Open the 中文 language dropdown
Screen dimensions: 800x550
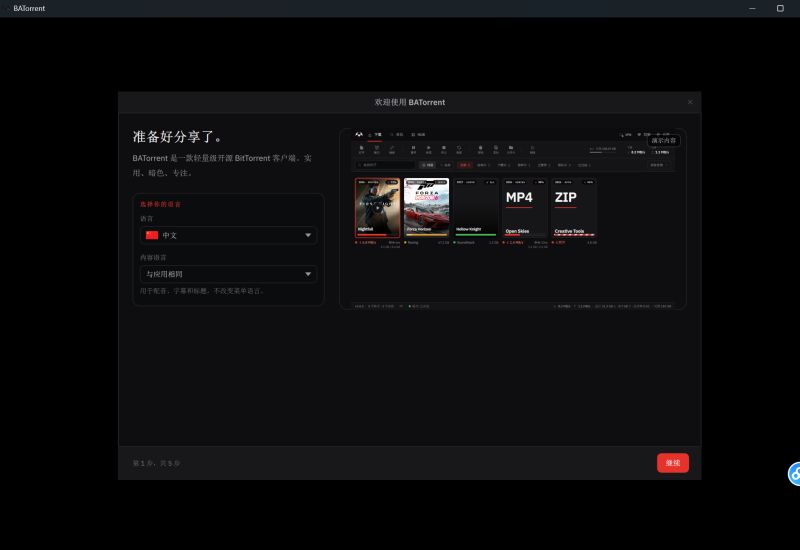229,235
